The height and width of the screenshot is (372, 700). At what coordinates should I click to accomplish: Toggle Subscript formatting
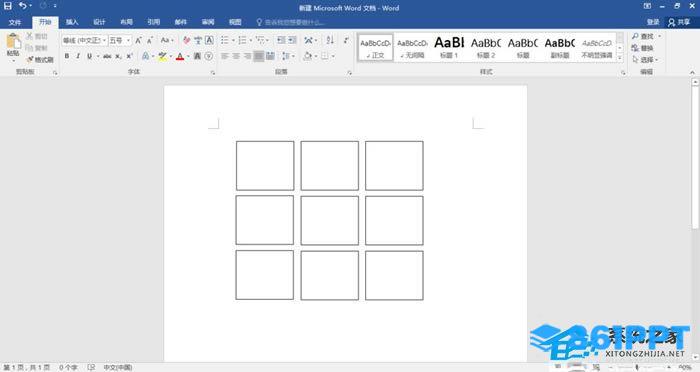118,56
